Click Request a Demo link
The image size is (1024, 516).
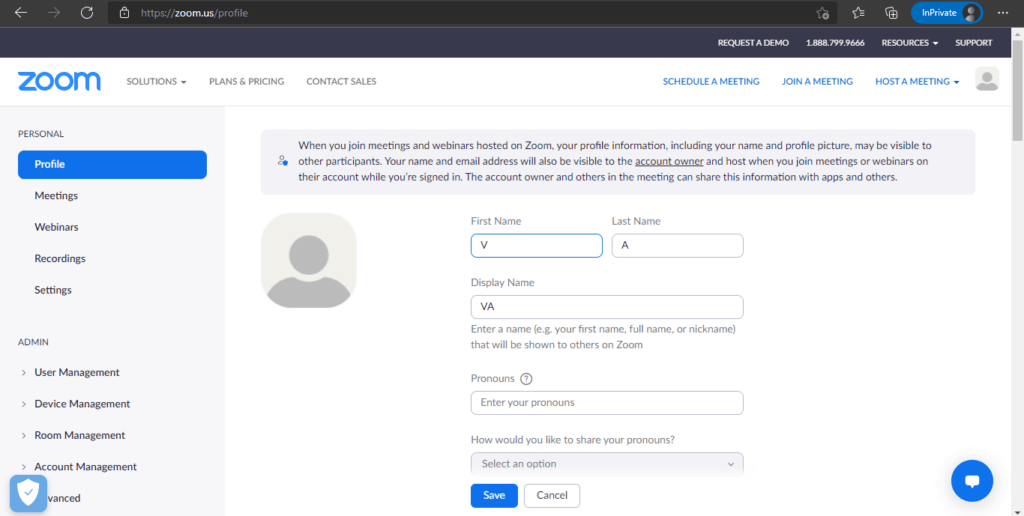coord(753,42)
